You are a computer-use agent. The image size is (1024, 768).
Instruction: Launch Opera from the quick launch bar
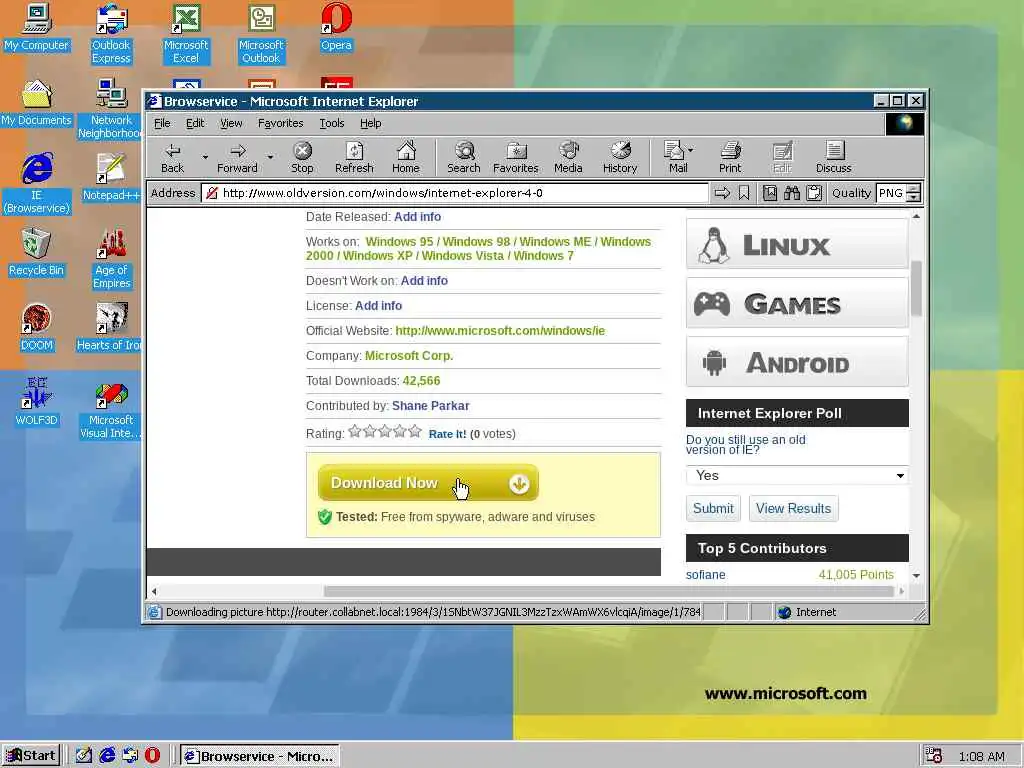coord(152,756)
